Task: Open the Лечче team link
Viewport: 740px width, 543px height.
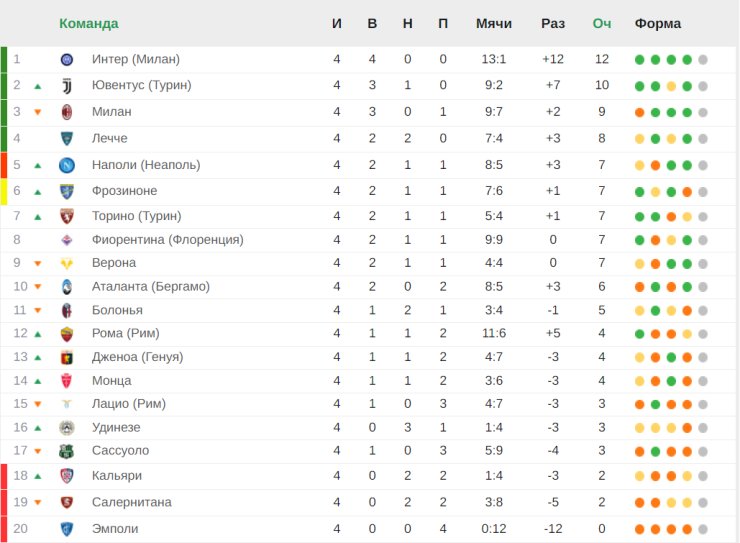Action: tap(109, 138)
